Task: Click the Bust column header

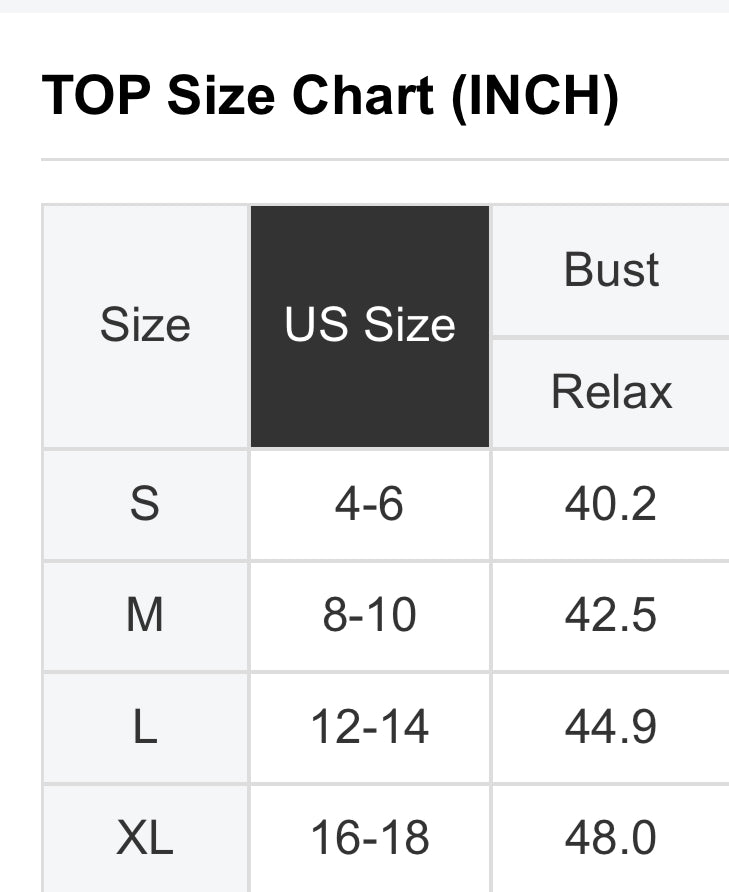Action: click(x=611, y=270)
